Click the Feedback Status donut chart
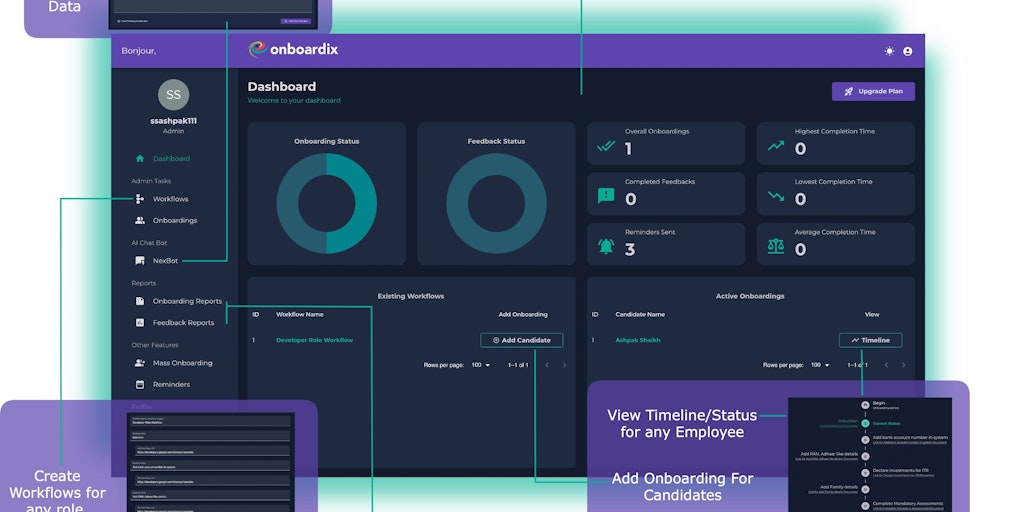 pos(496,203)
